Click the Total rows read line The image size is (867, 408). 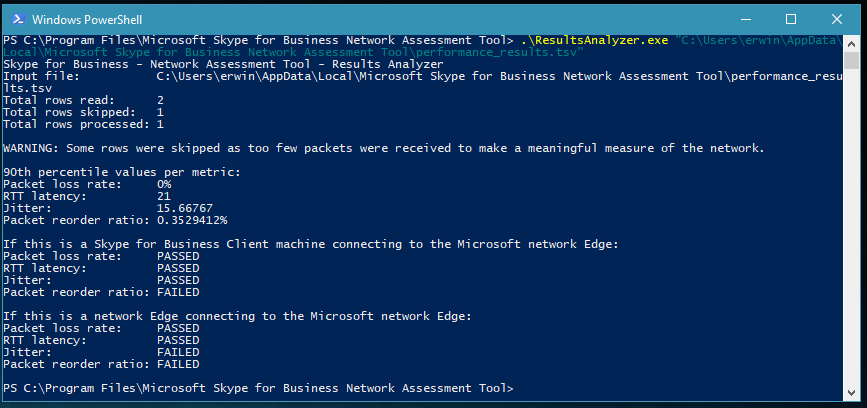coord(83,101)
